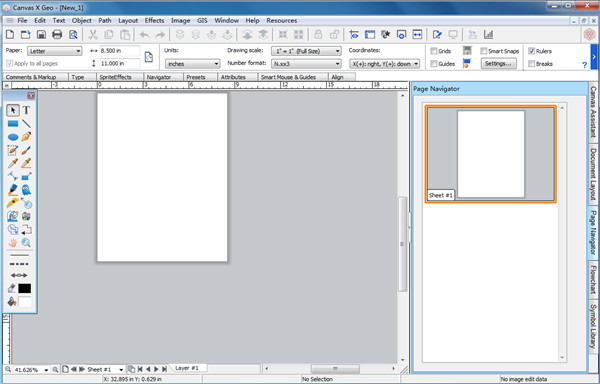Open the Paper size dropdown
The image size is (600, 384).
(55, 51)
